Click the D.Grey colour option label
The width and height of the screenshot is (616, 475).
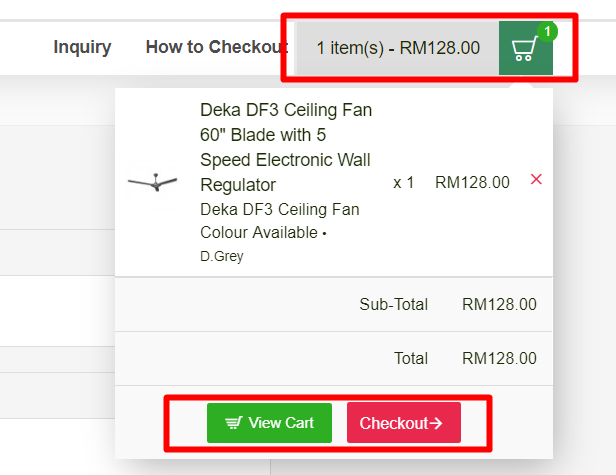click(x=222, y=256)
